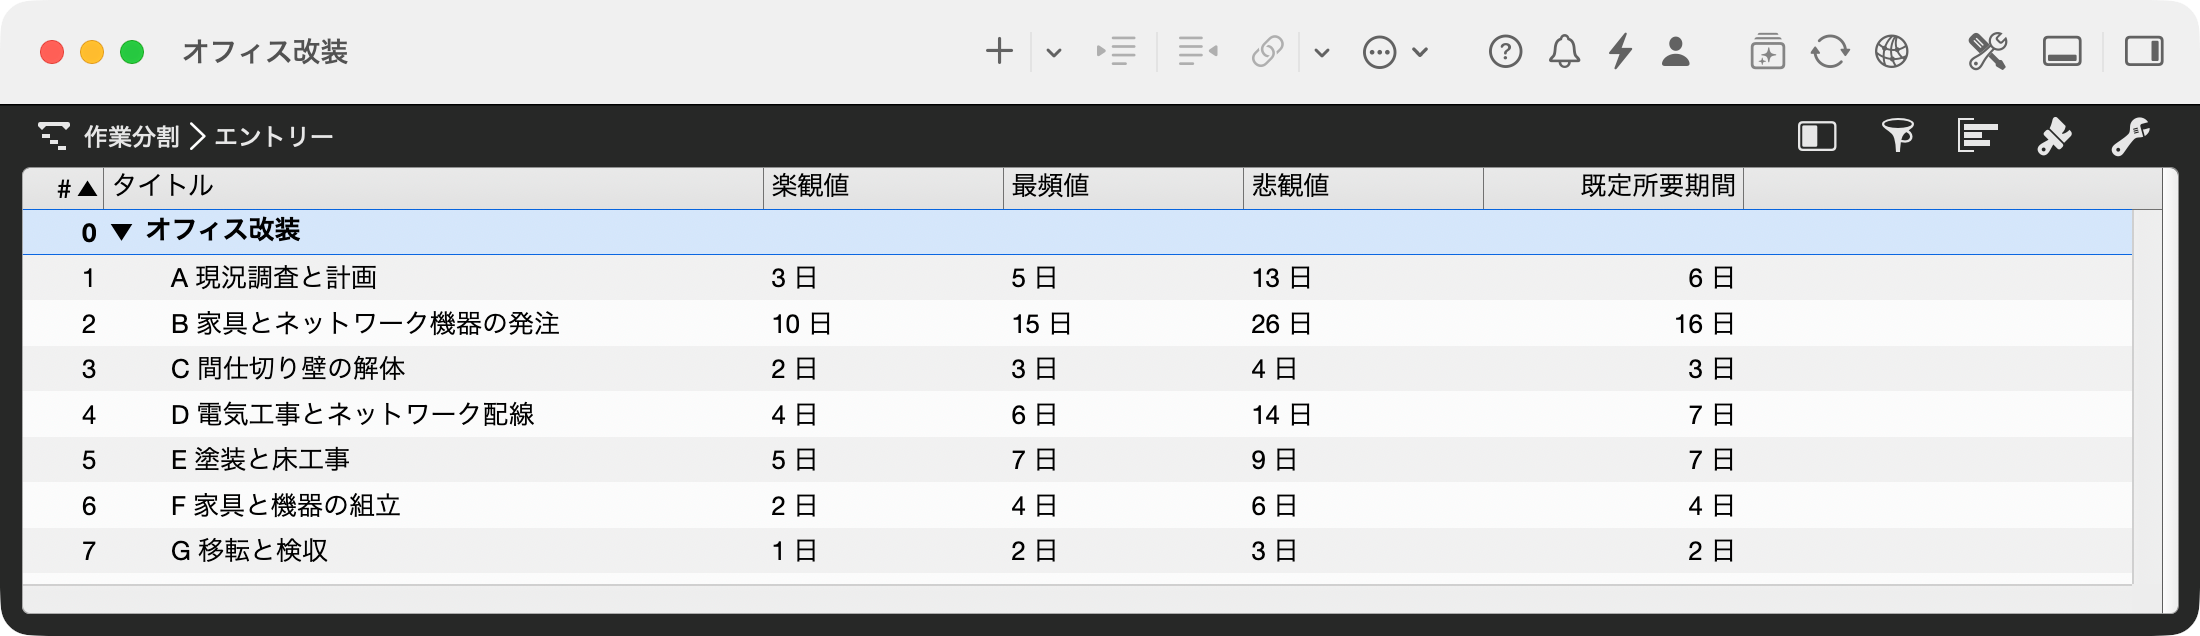Toggle the bottom panel icon
This screenshot has width=2200, height=636.
click(2062, 51)
